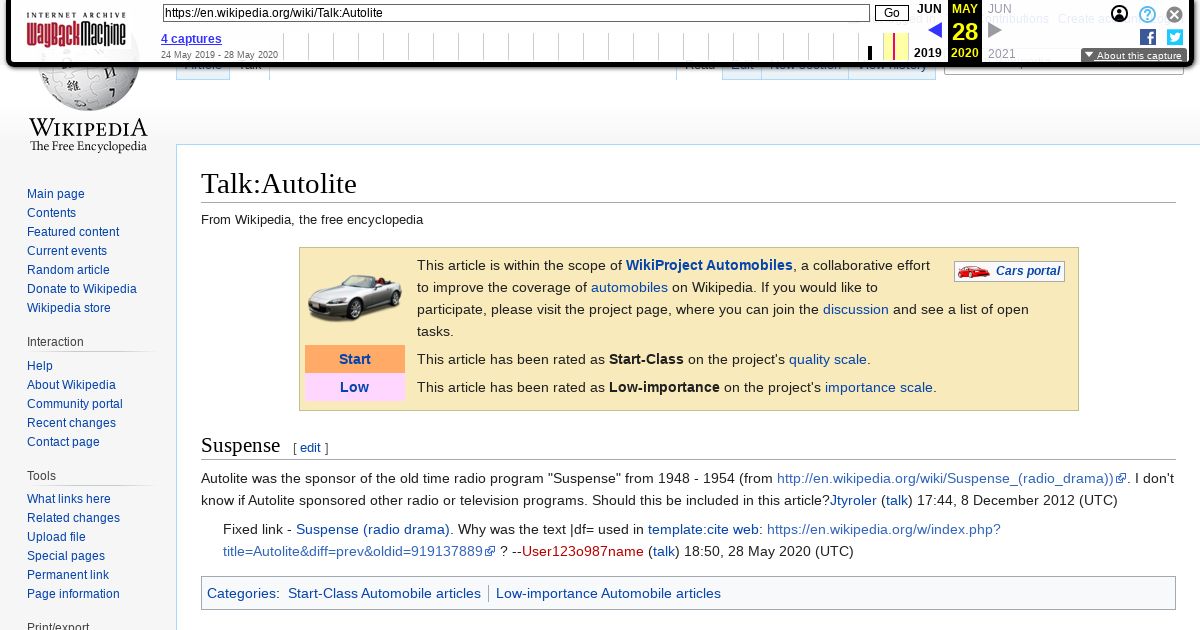Open the 4 captures link
This screenshot has height=630, width=1200.
point(191,39)
